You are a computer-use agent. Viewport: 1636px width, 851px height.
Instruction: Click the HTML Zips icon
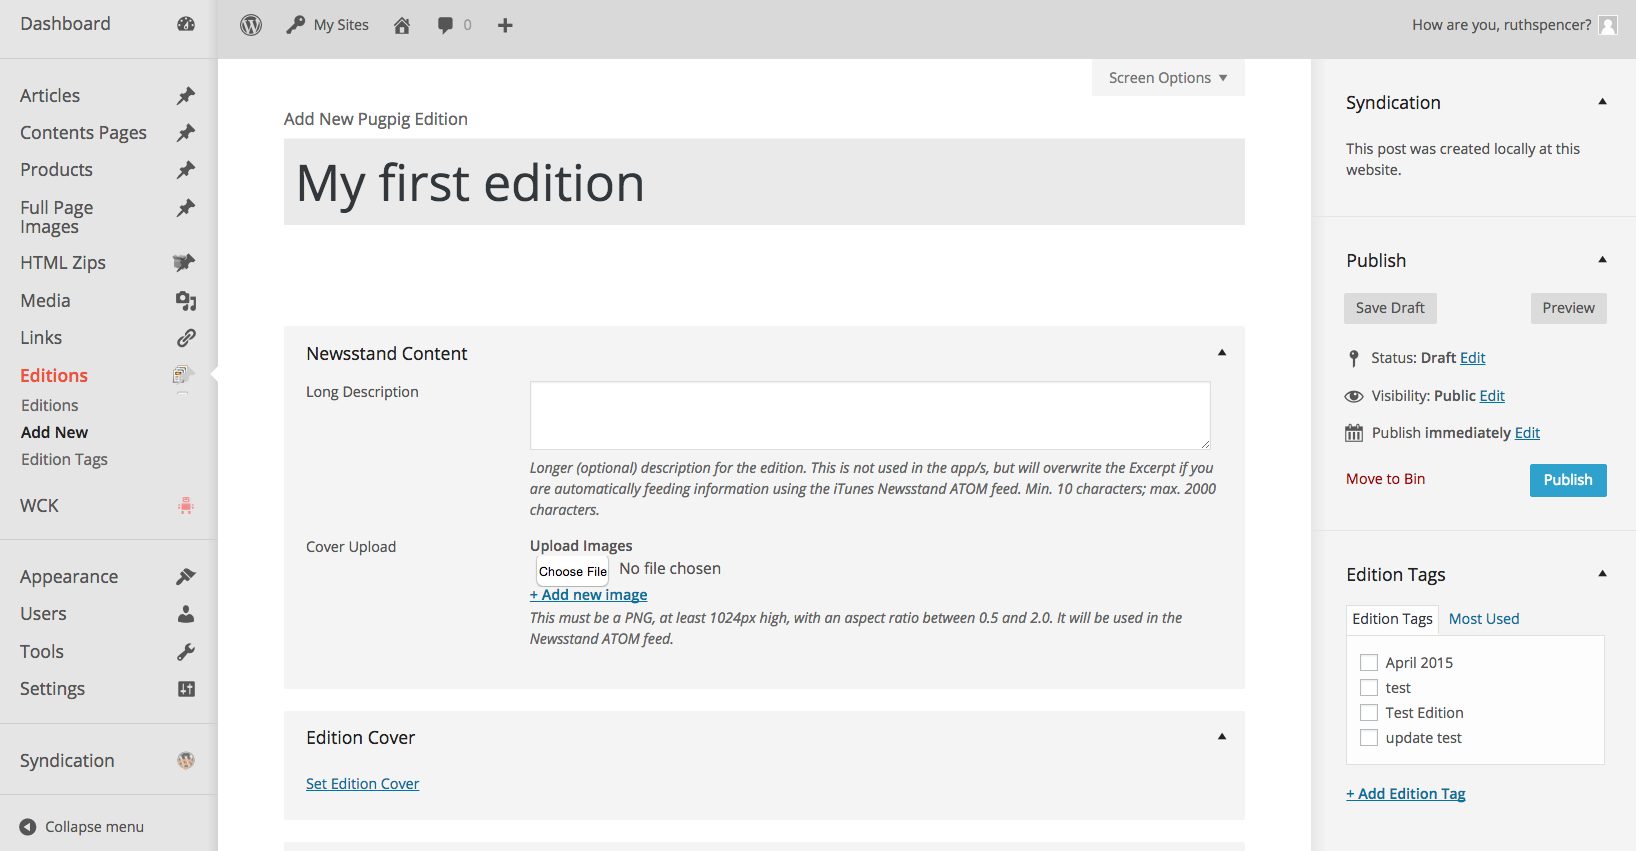tap(184, 263)
